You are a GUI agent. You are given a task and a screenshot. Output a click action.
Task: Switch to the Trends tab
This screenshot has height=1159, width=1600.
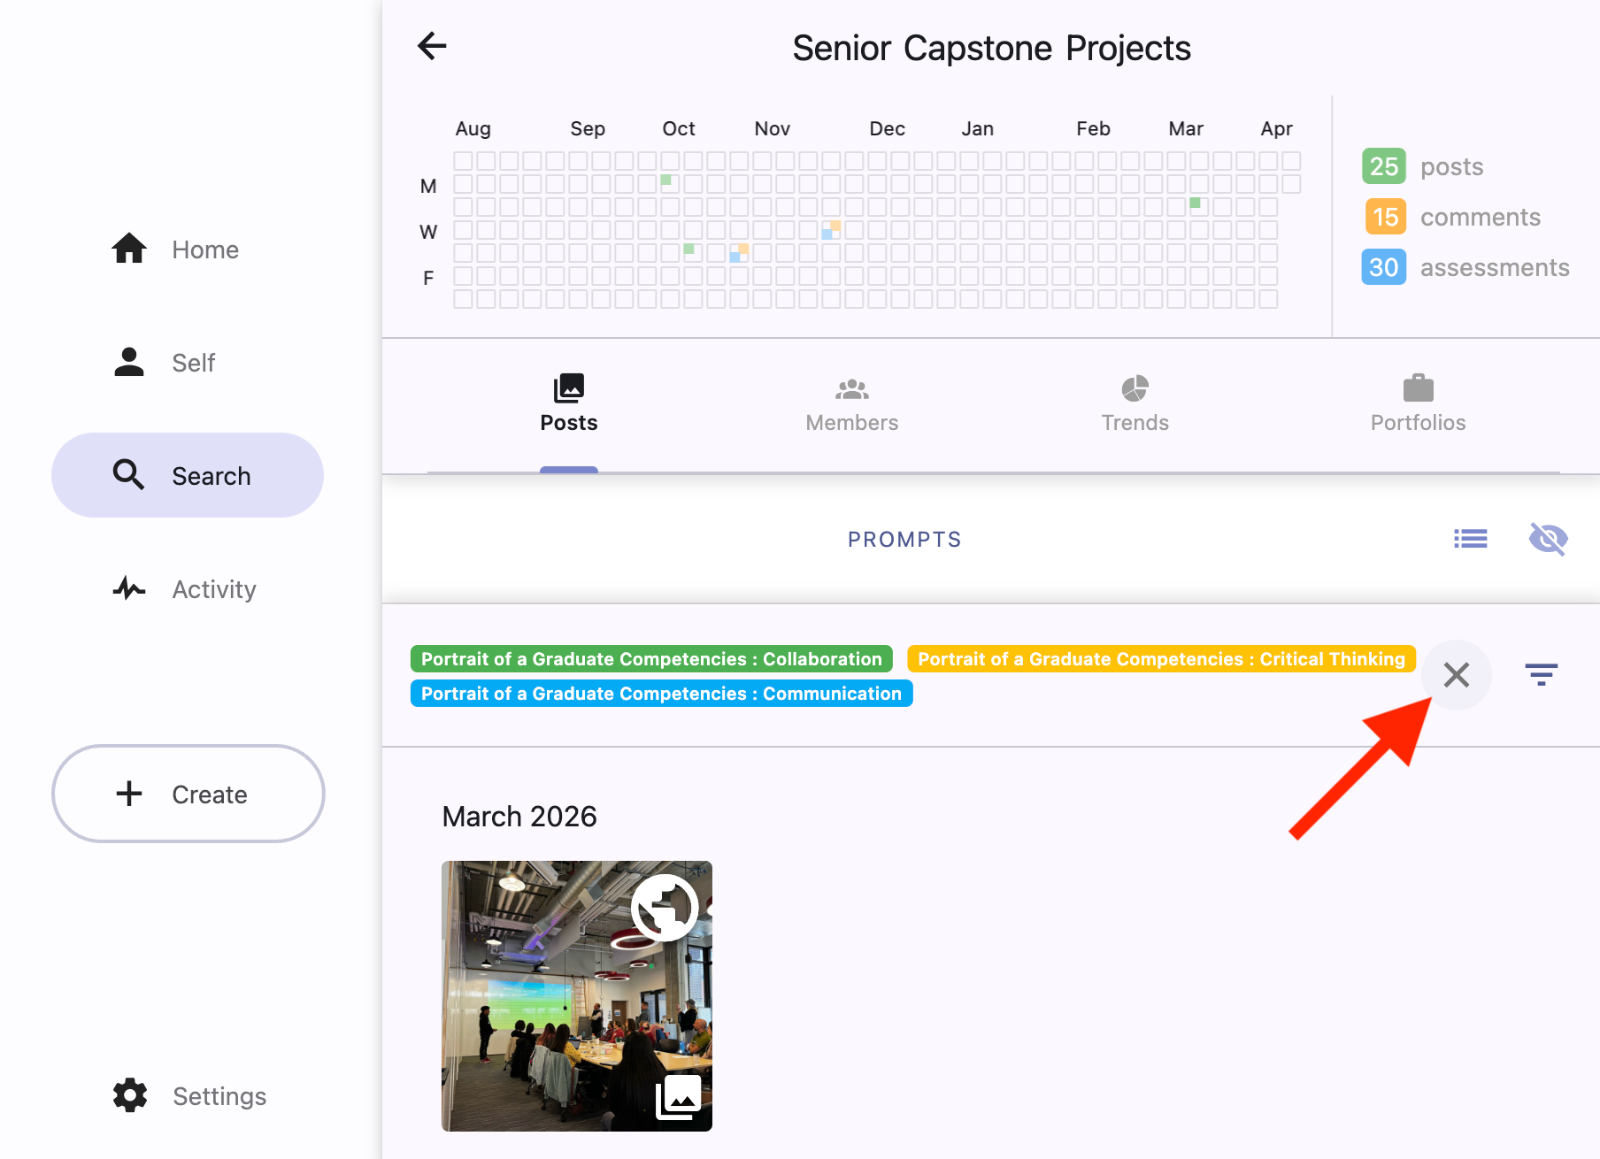tap(1135, 404)
